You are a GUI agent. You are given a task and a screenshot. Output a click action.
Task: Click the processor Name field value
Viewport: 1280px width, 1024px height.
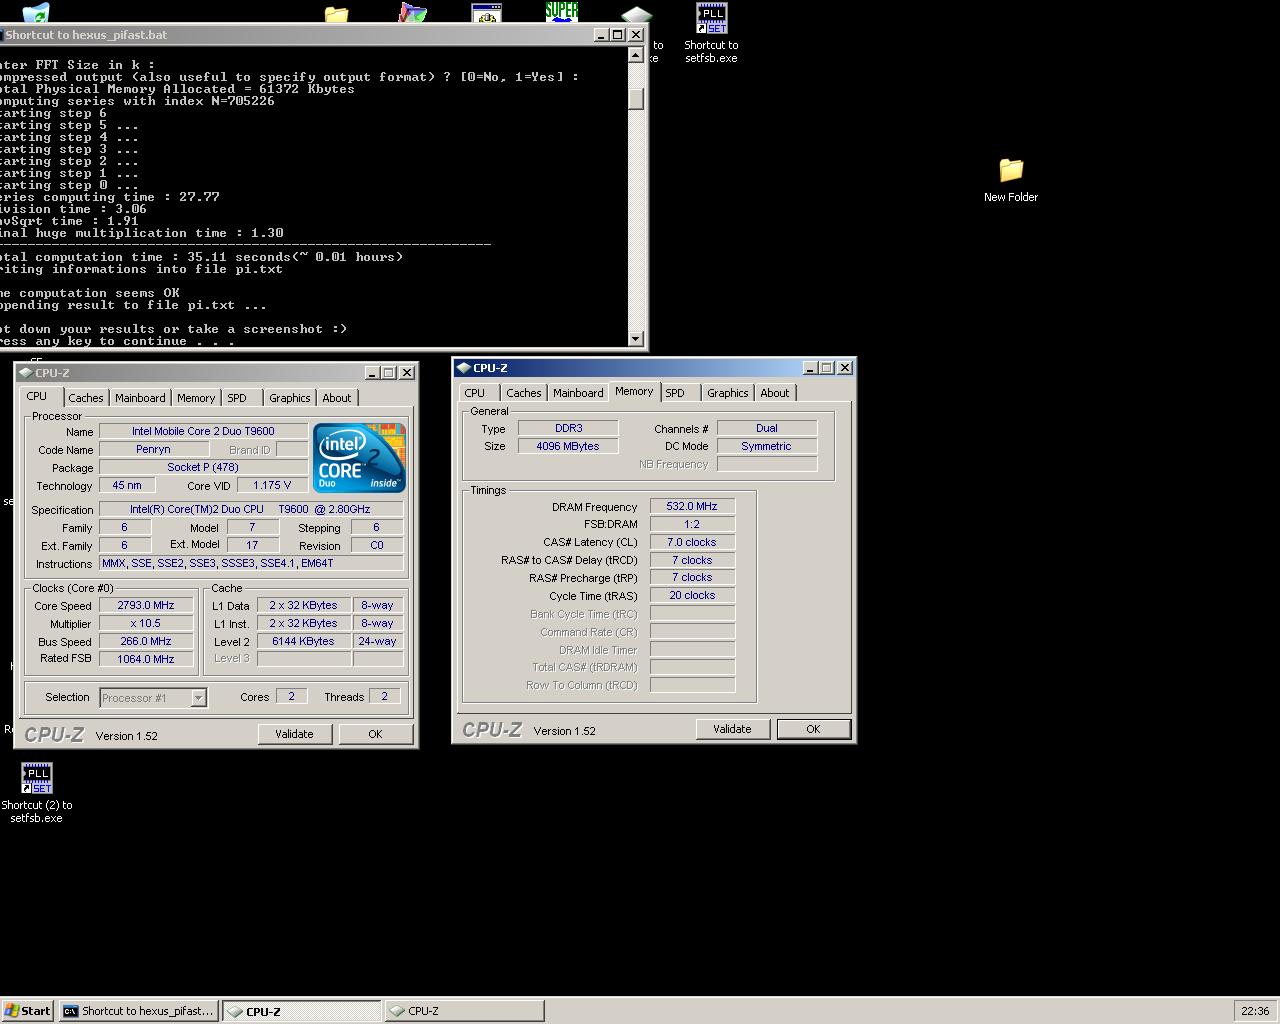tap(203, 431)
